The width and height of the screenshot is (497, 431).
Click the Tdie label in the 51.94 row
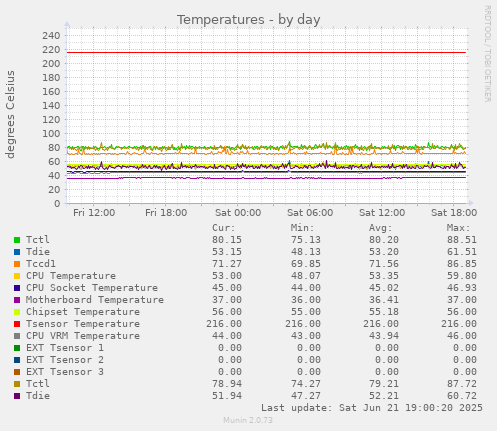coord(38,396)
